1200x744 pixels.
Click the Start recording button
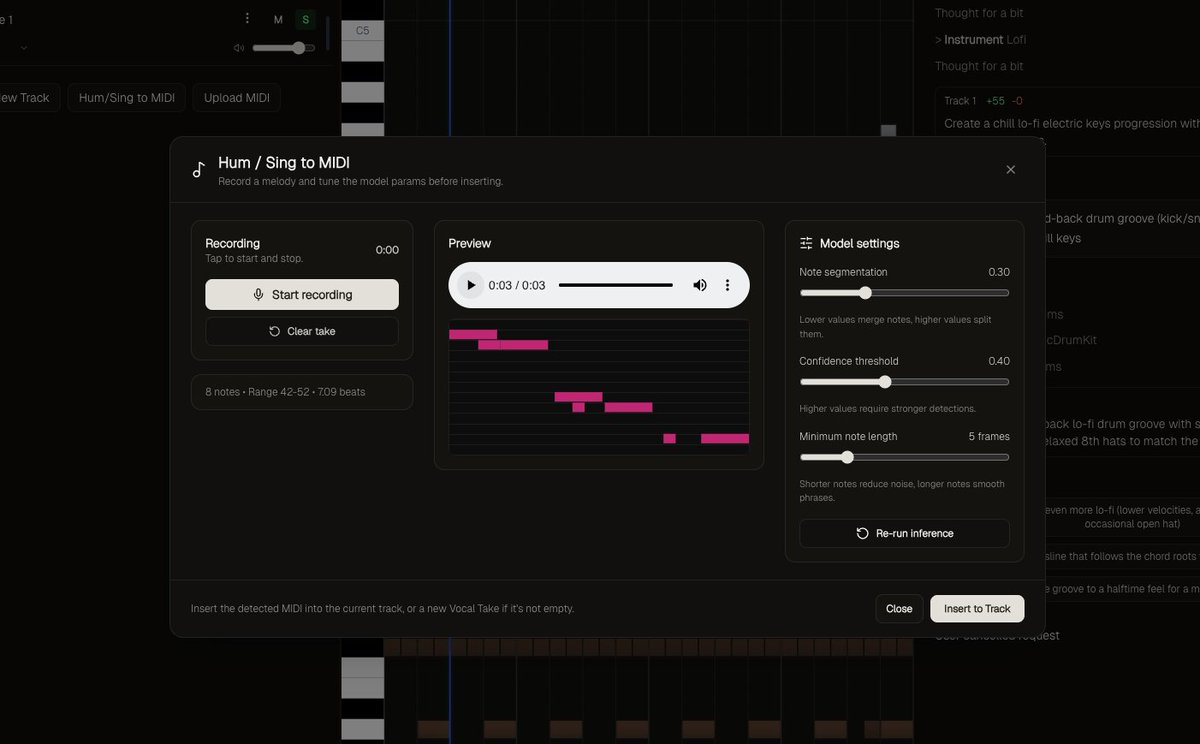(x=302, y=295)
